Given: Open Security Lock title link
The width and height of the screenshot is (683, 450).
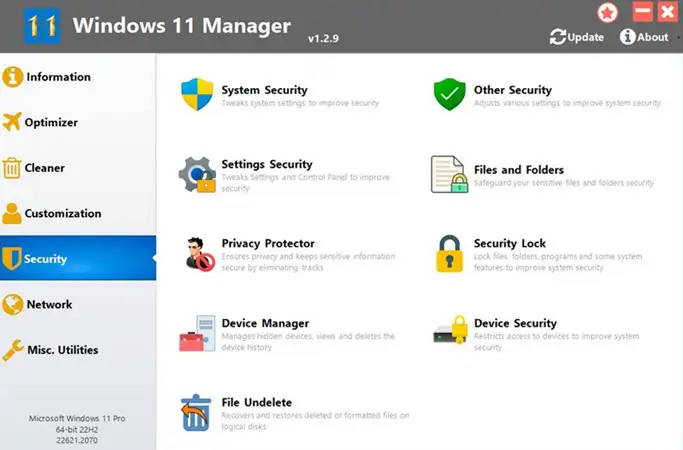Looking at the screenshot, I should [x=510, y=243].
